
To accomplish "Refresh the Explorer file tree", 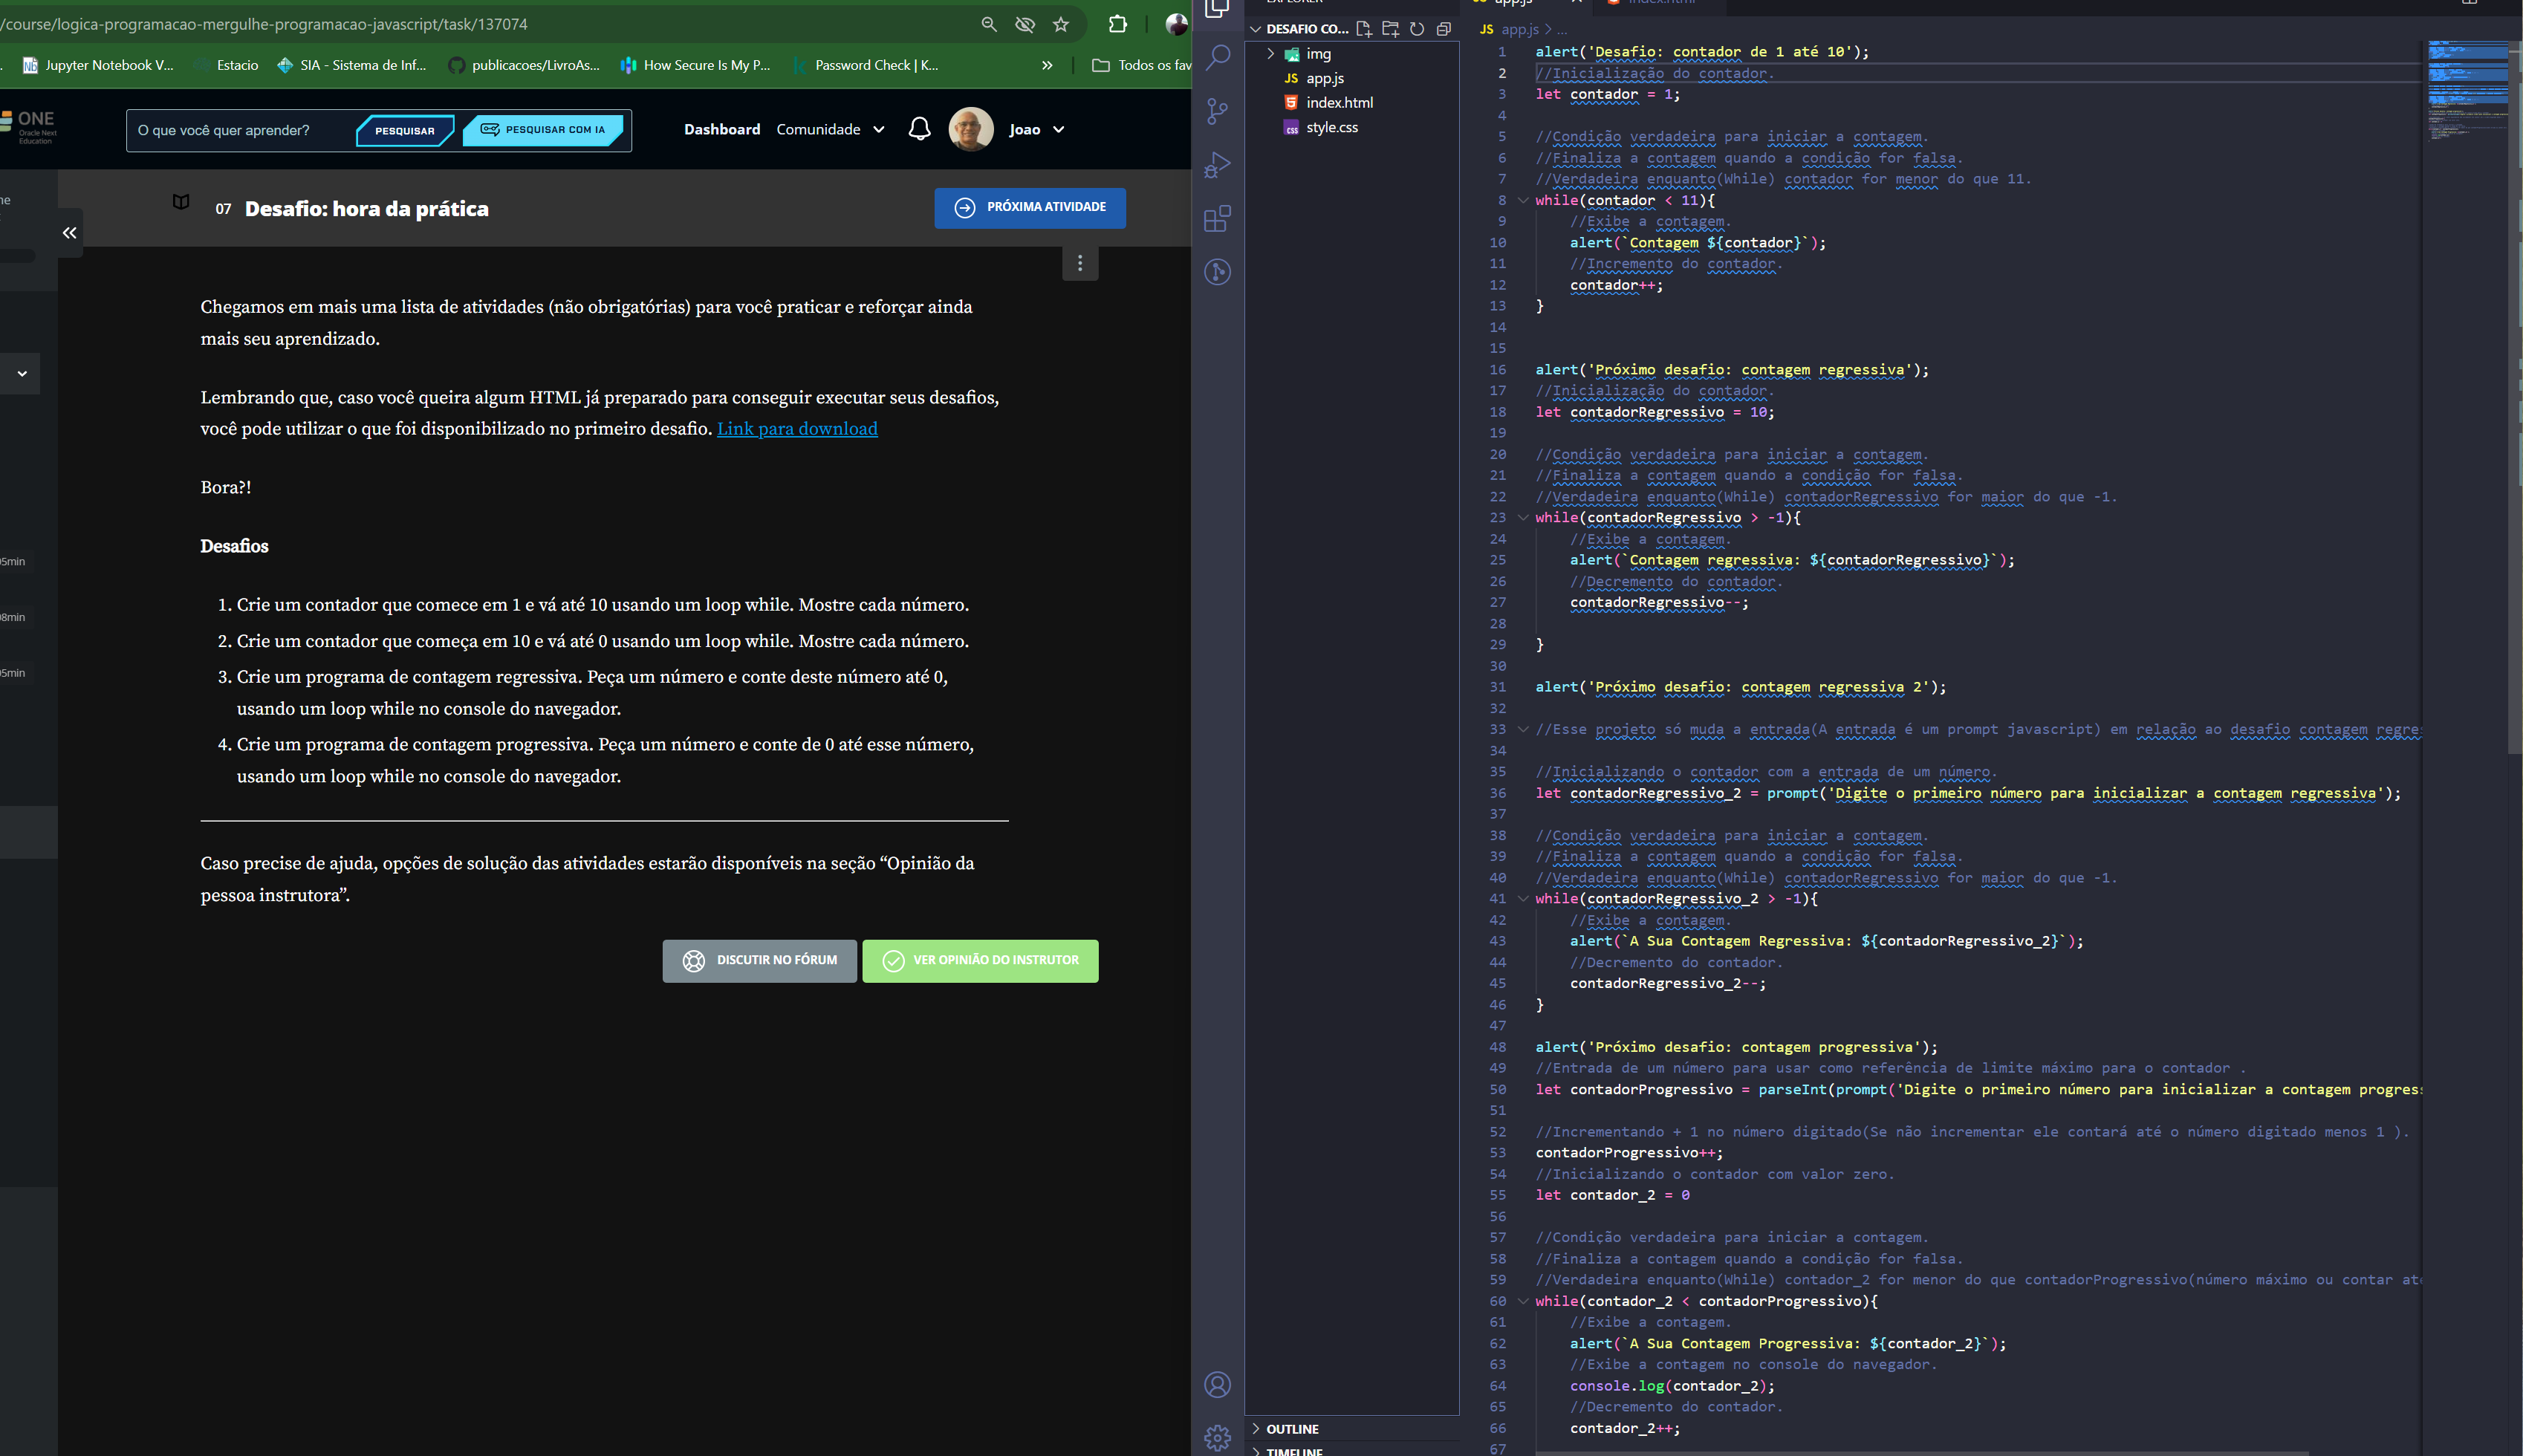I will tap(1417, 29).
